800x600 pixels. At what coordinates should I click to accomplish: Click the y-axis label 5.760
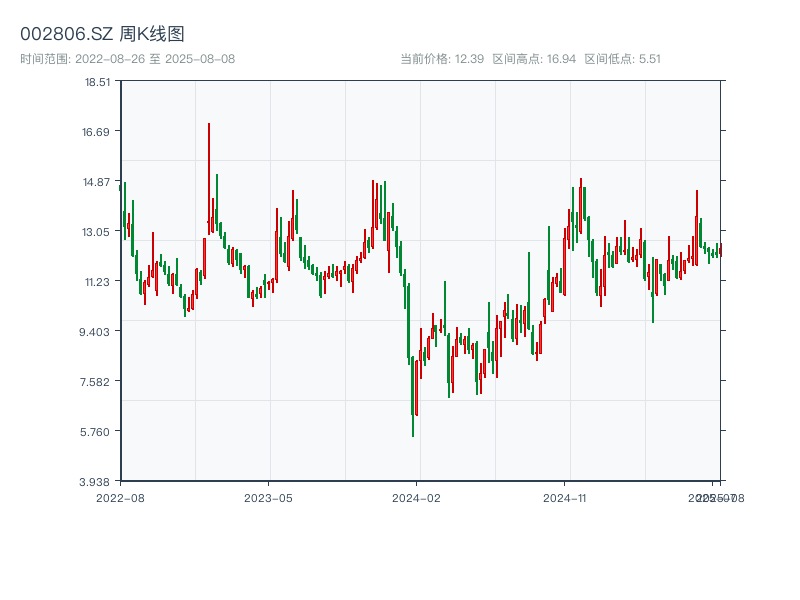[95, 432]
